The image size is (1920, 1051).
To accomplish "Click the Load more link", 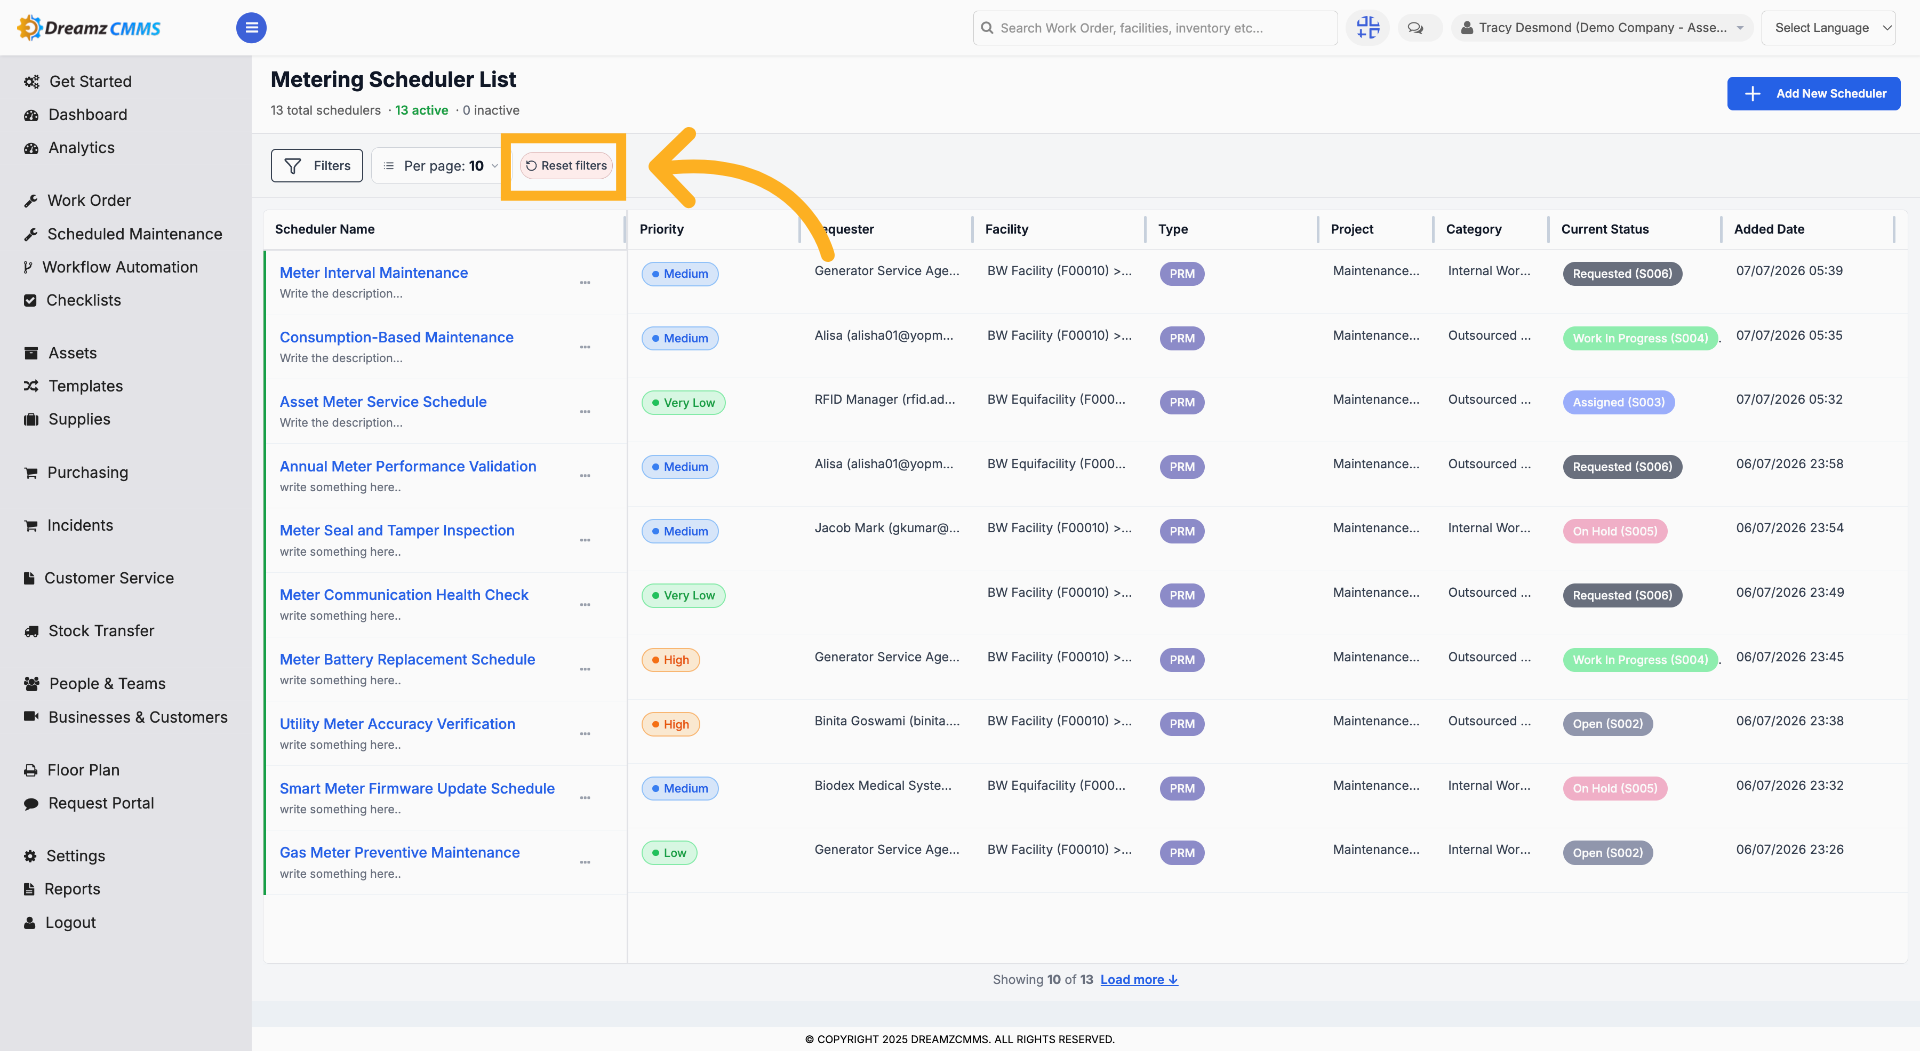I will coord(1139,980).
